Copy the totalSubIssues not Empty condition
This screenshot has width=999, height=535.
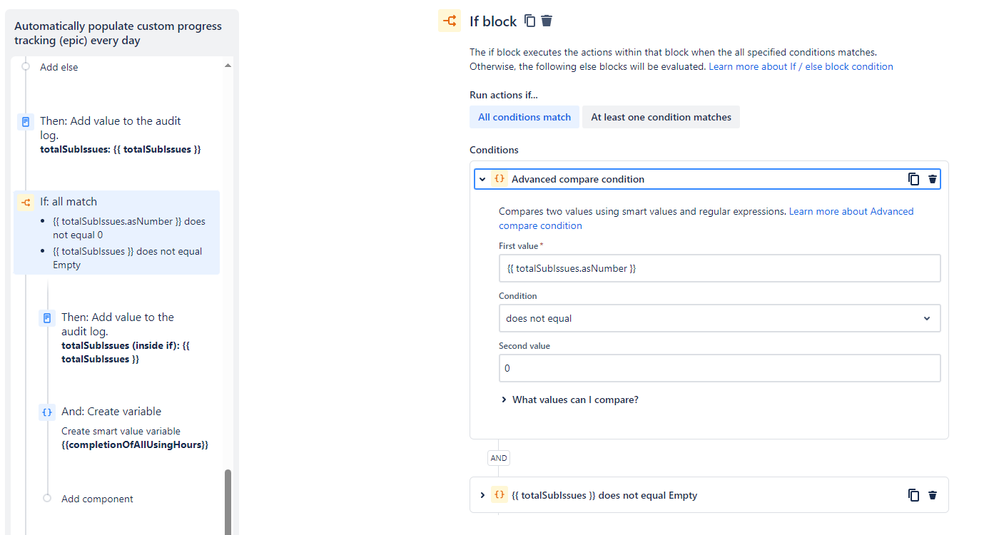pyautogui.click(x=914, y=495)
